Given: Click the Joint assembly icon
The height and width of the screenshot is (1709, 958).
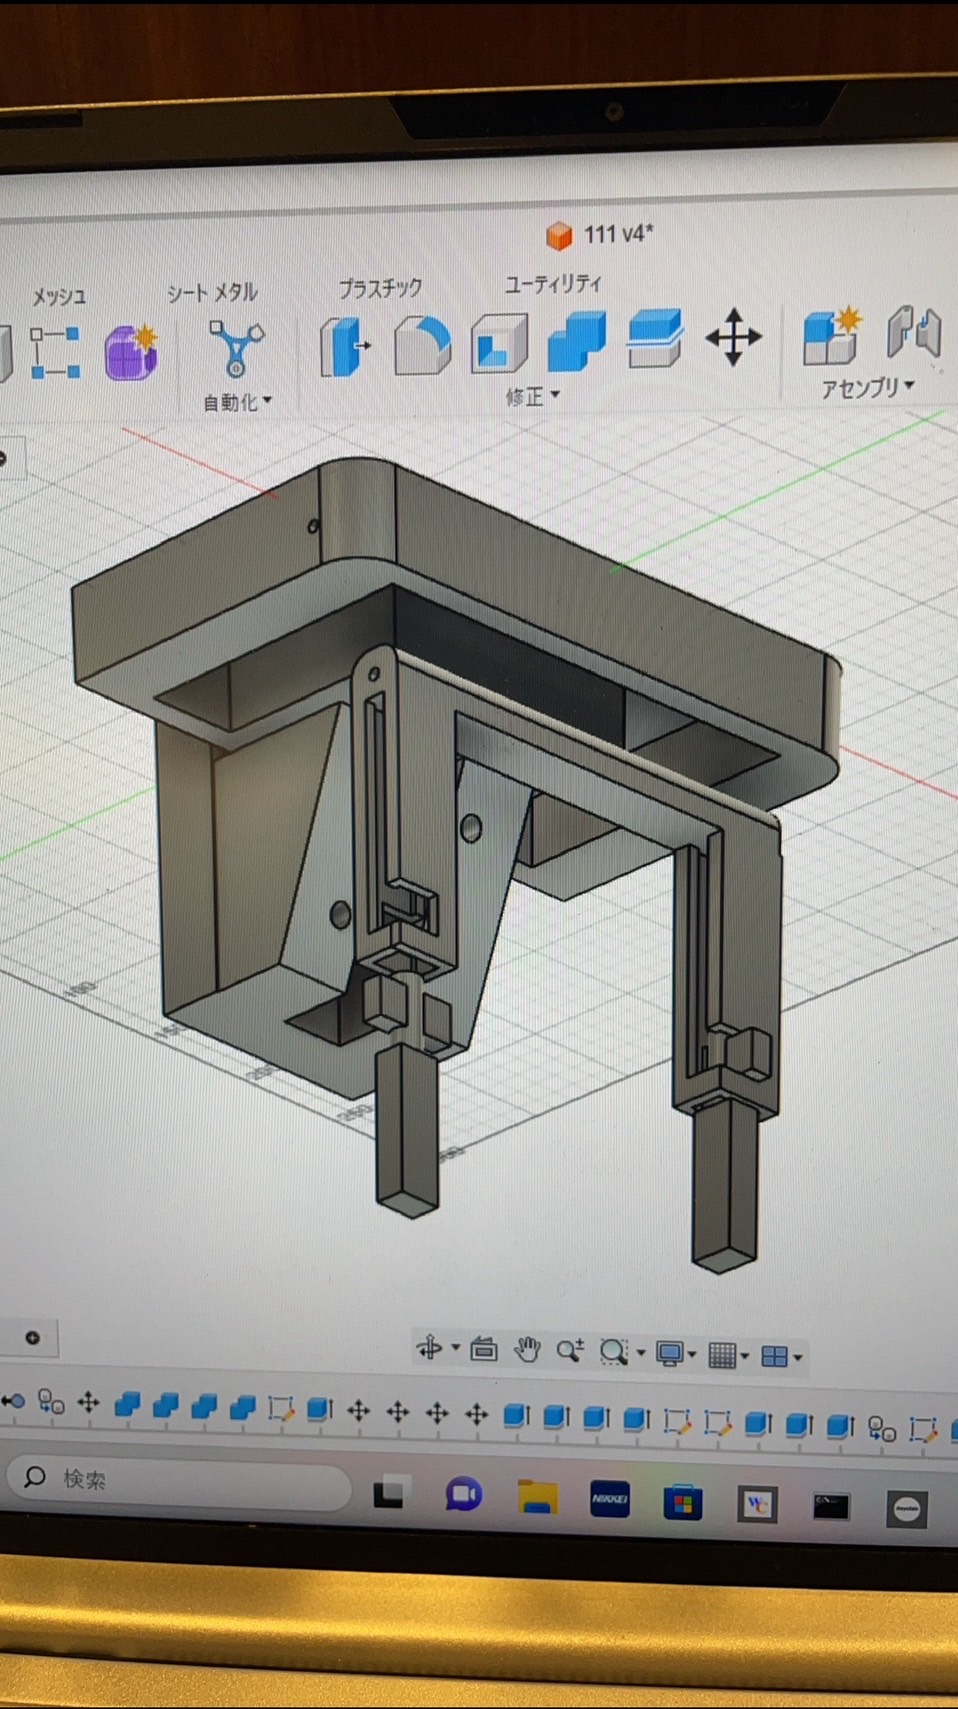Looking at the screenshot, I should pos(914,332).
